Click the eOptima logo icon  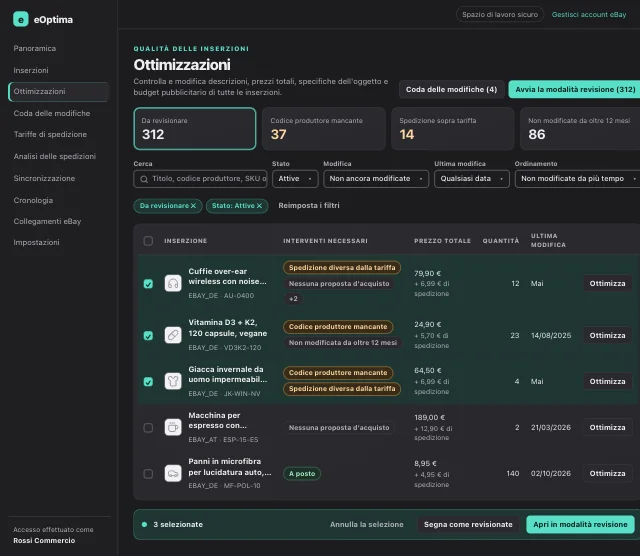pyautogui.click(x=21, y=19)
